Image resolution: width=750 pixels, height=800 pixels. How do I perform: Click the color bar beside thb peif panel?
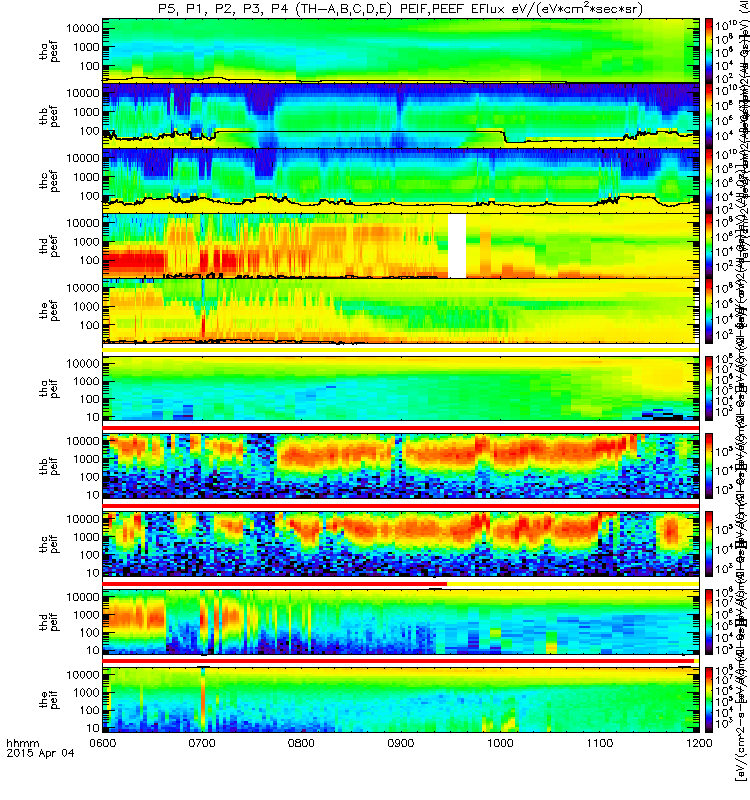click(x=709, y=466)
